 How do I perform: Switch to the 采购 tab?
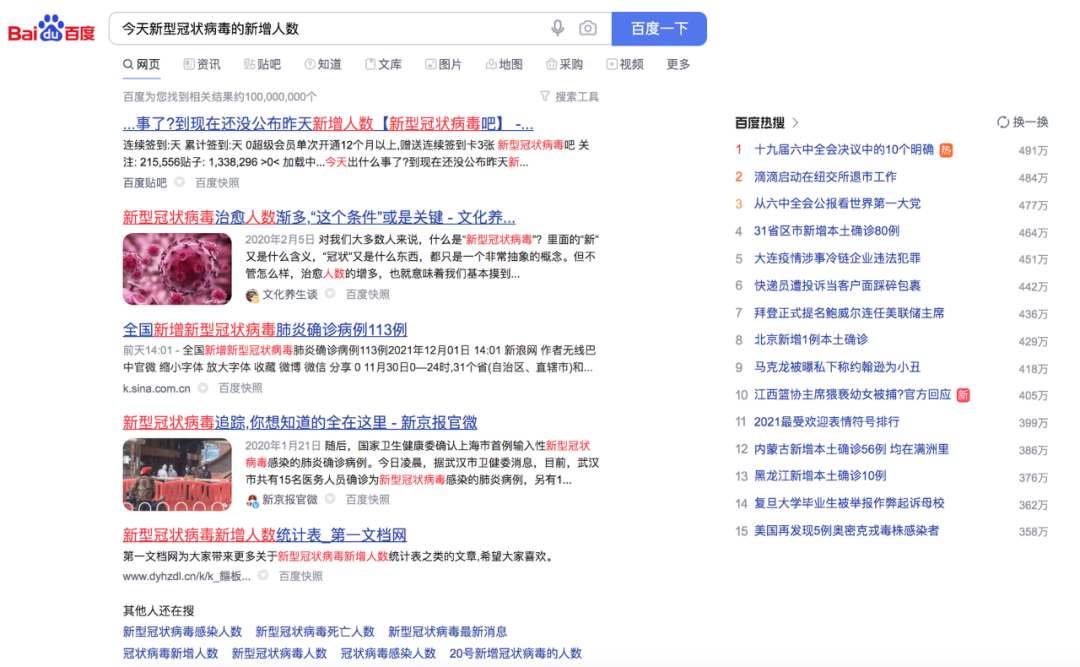click(x=565, y=65)
